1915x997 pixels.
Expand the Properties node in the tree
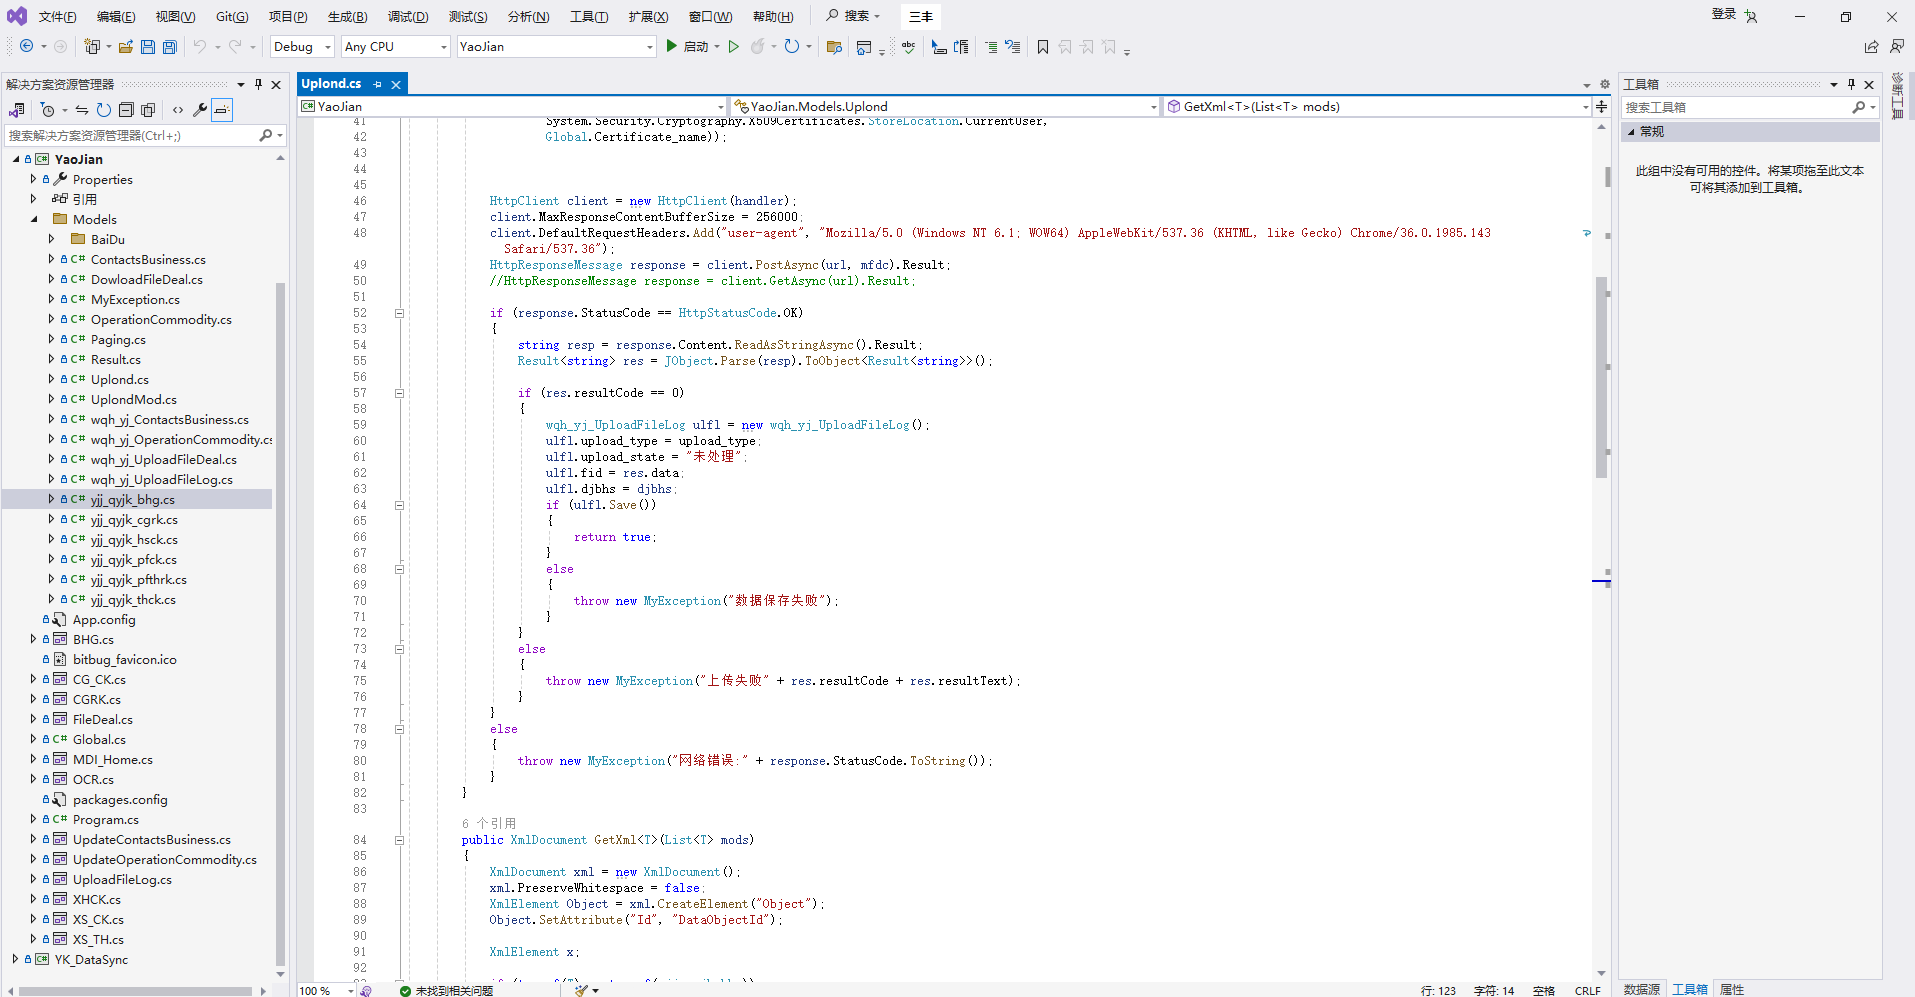pyautogui.click(x=33, y=179)
